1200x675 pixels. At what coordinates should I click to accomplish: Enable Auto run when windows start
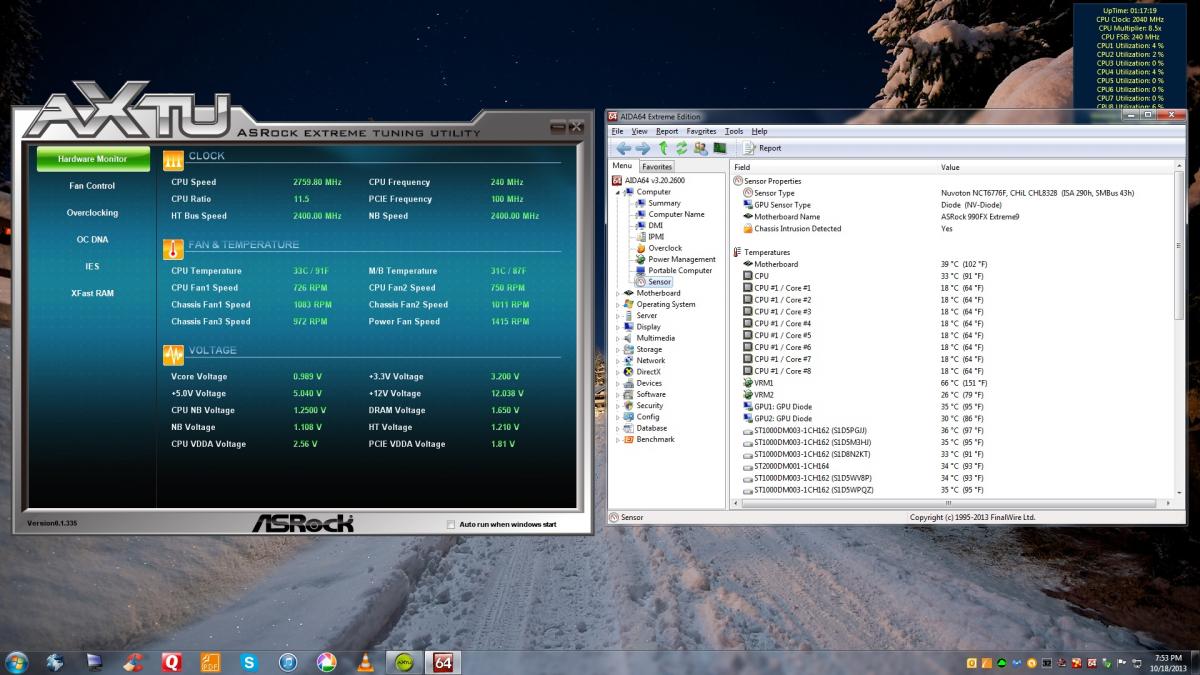coord(450,524)
